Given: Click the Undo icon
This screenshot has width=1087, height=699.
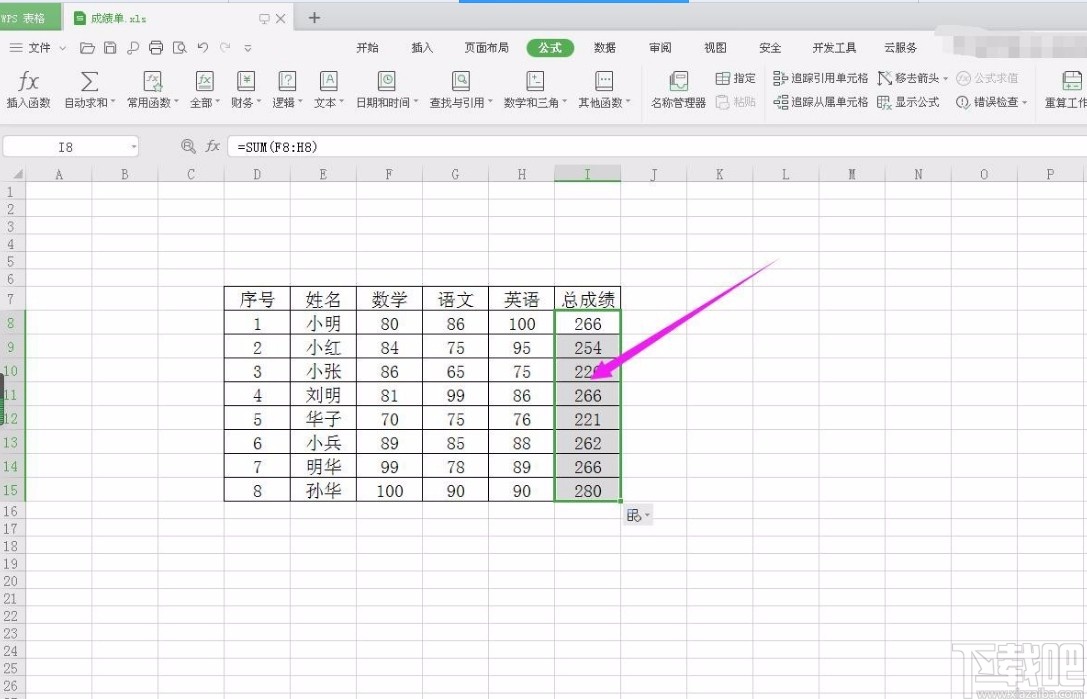Looking at the screenshot, I should coord(201,47).
